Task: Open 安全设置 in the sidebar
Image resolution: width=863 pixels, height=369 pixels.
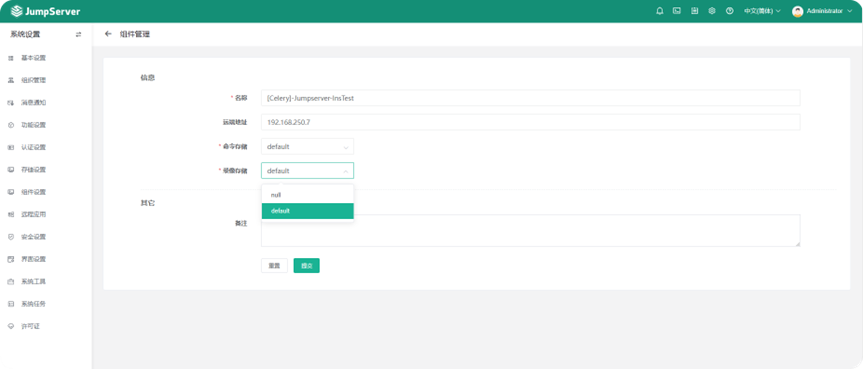Action: coord(33,237)
